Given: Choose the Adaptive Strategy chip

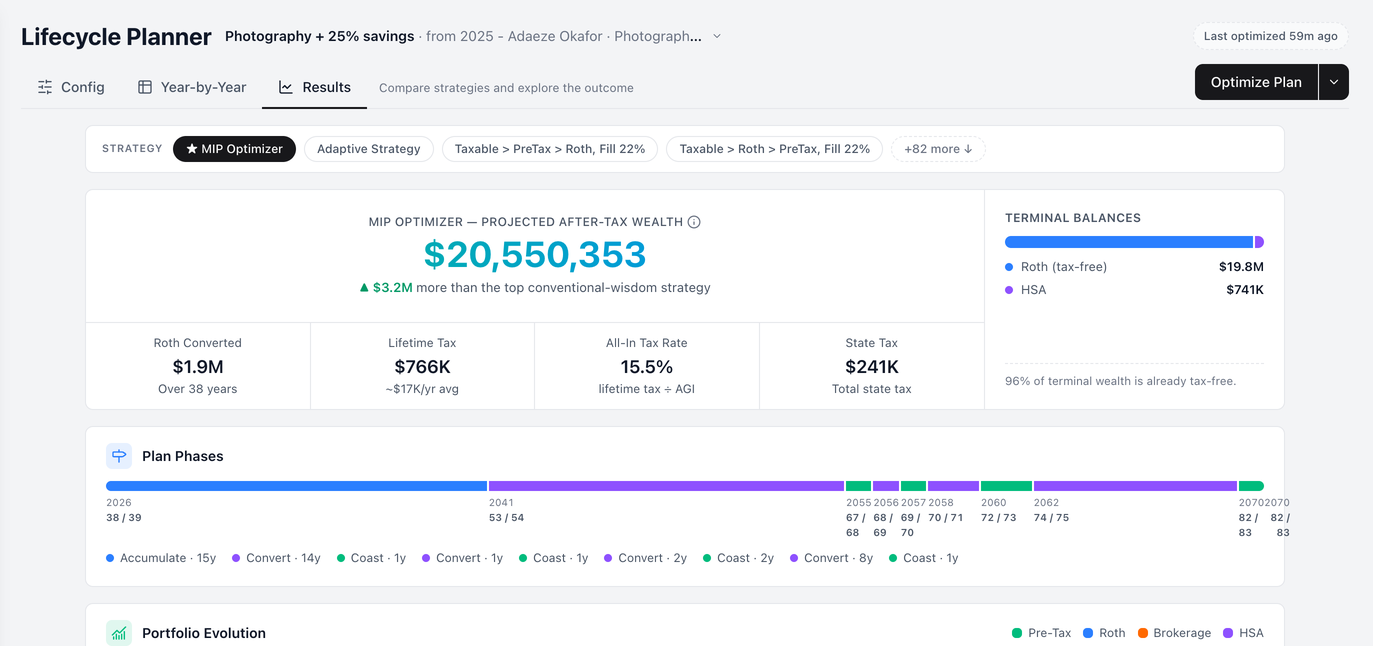Looking at the screenshot, I should (368, 149).
